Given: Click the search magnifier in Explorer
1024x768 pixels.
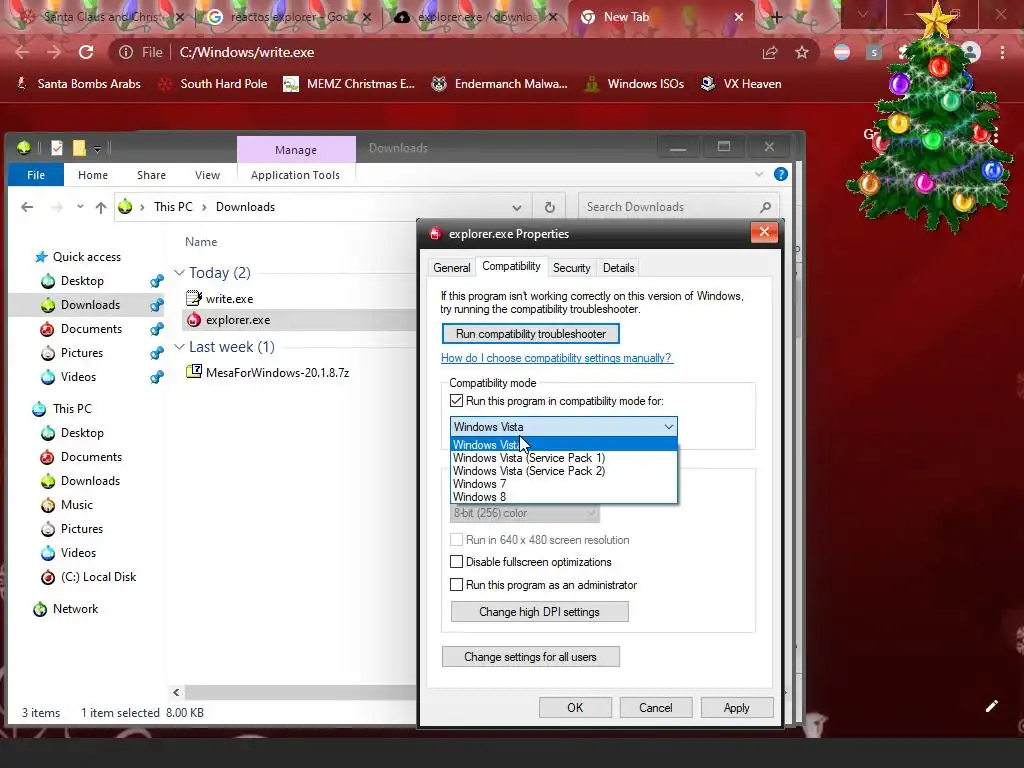Looking at the screenshot, I should 765,207.
